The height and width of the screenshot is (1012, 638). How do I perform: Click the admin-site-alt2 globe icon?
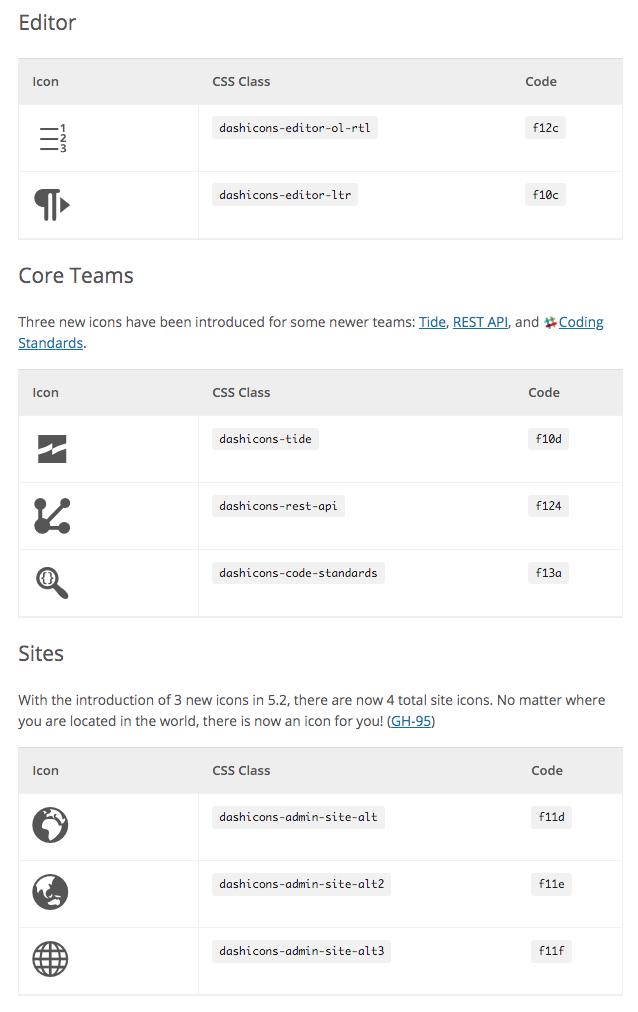(50, 892)
